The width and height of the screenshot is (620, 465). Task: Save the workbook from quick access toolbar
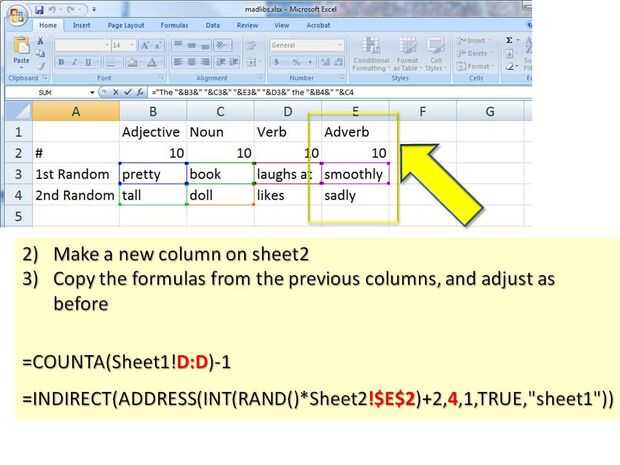click(x=39, y=10)
